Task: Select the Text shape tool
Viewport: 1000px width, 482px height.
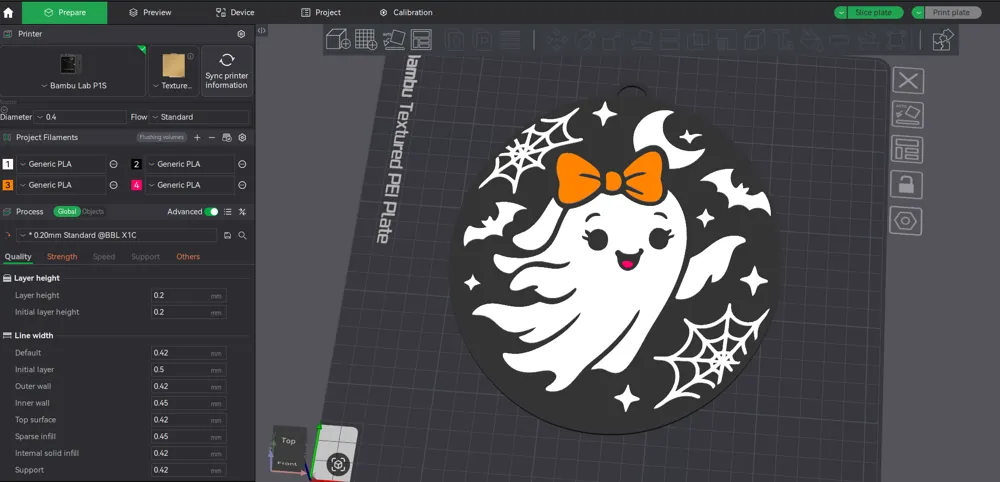Action: point(784,40)
